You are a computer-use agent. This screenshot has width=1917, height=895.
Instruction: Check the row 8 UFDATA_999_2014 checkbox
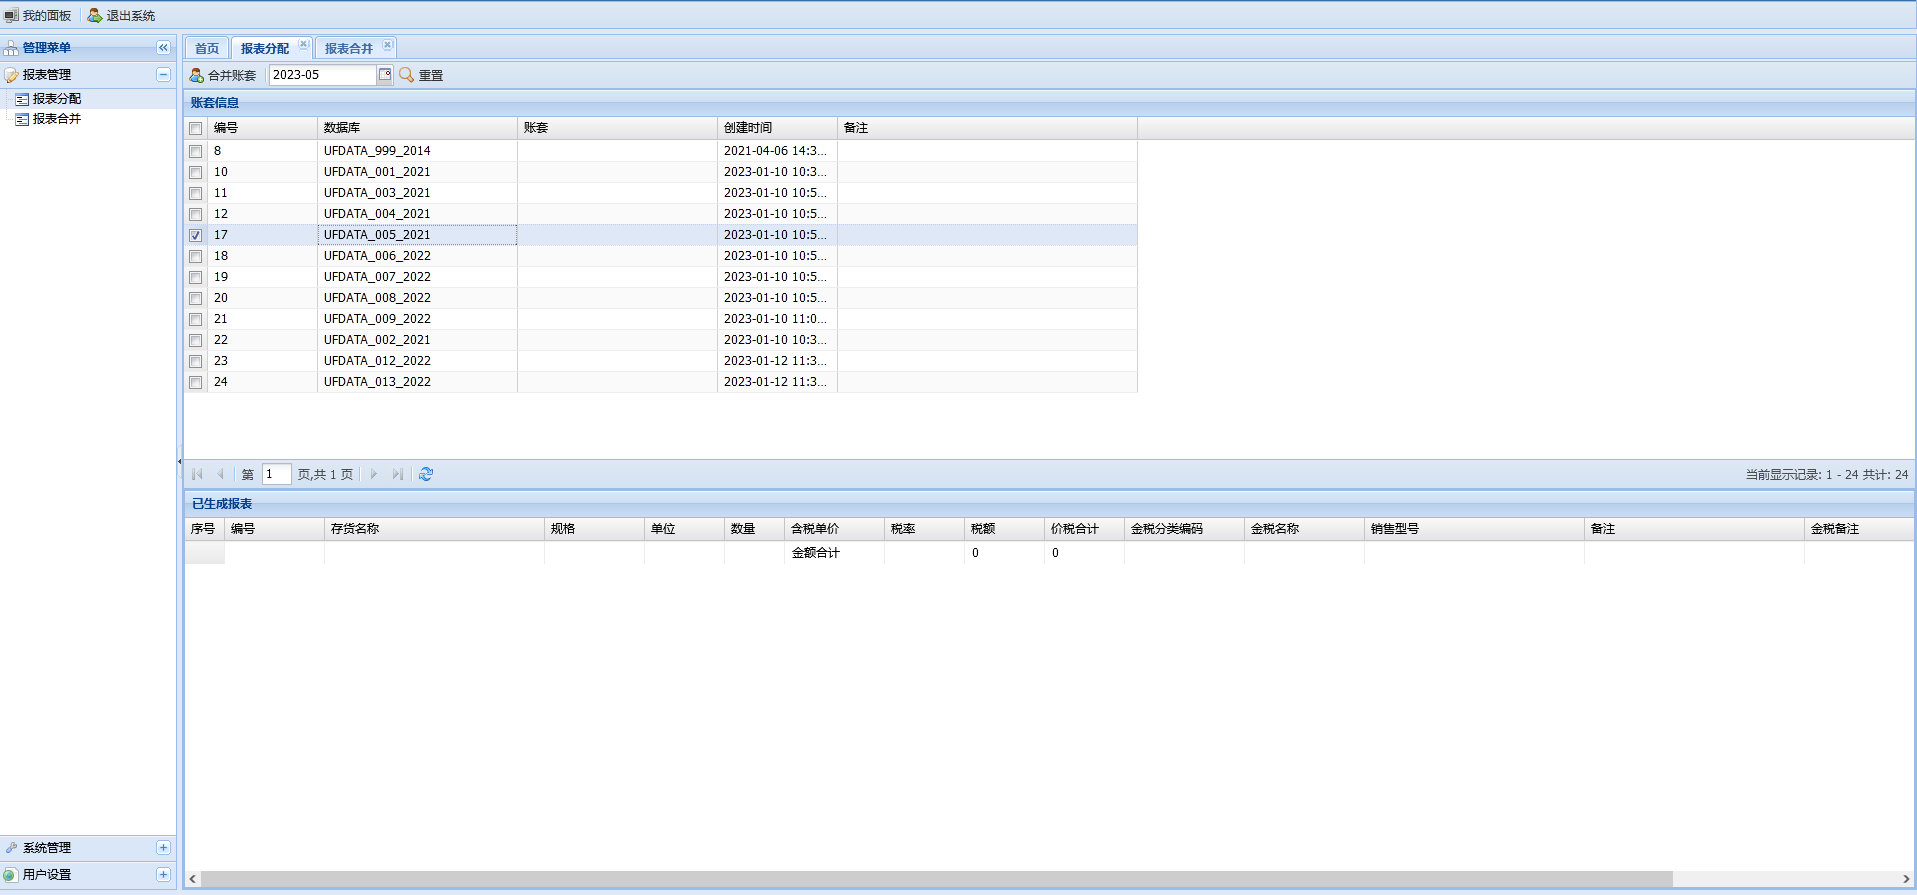click(x=196, y=152)
